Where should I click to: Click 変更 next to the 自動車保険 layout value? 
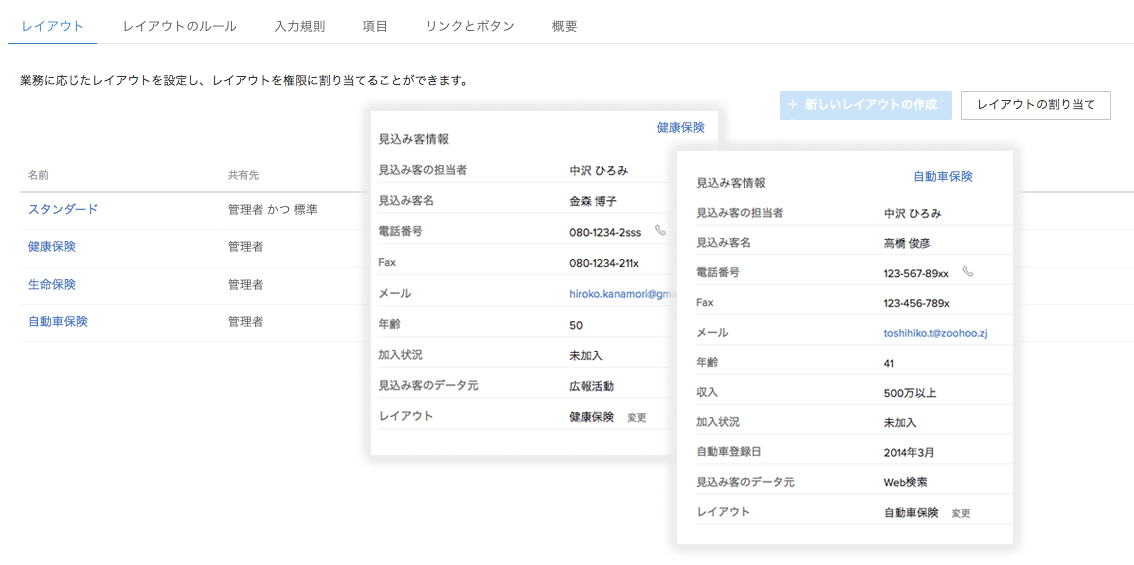[x=961, y=513]
